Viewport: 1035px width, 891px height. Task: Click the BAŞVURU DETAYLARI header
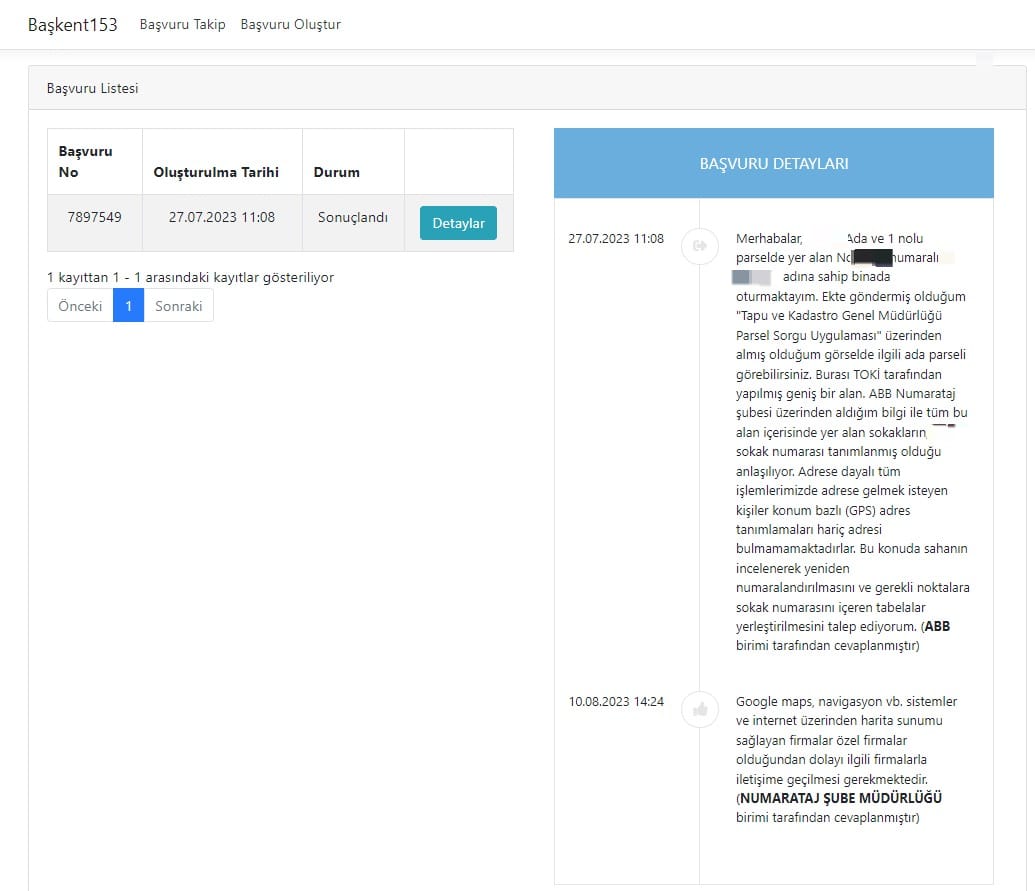coord(774,163)
